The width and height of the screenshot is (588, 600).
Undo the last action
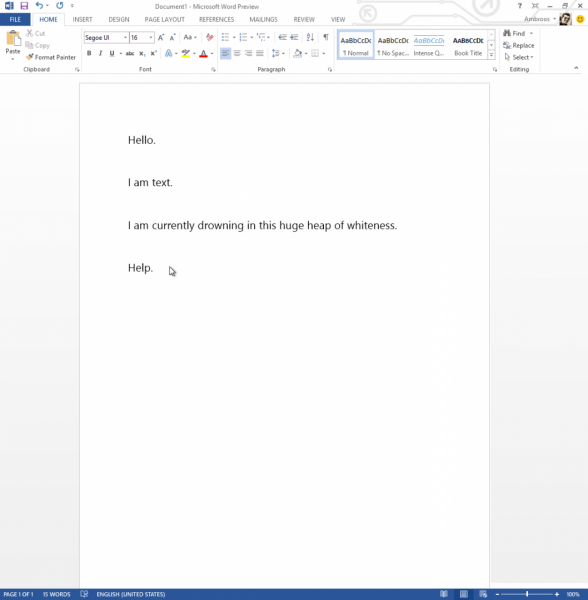click(x=39, y=6)
